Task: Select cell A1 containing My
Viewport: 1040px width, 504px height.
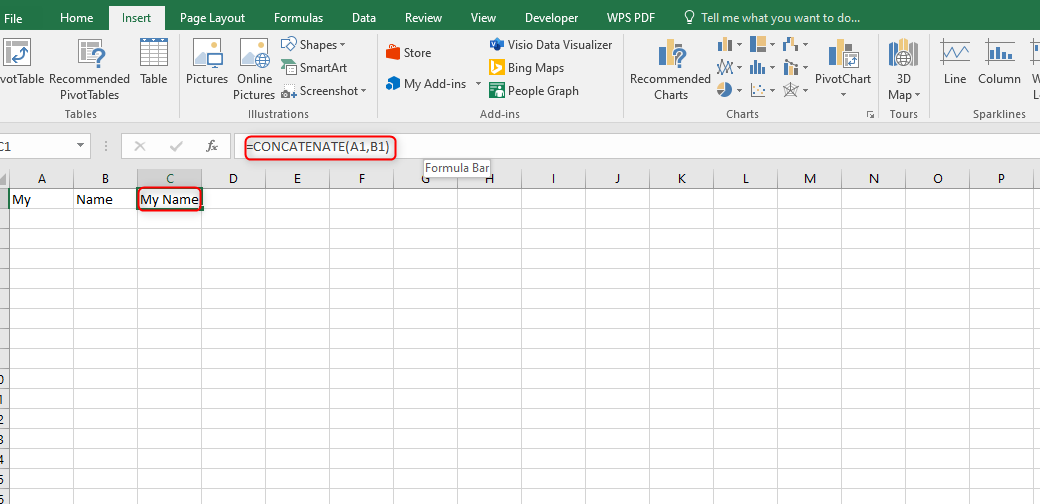Action: (x=41, y=199)
